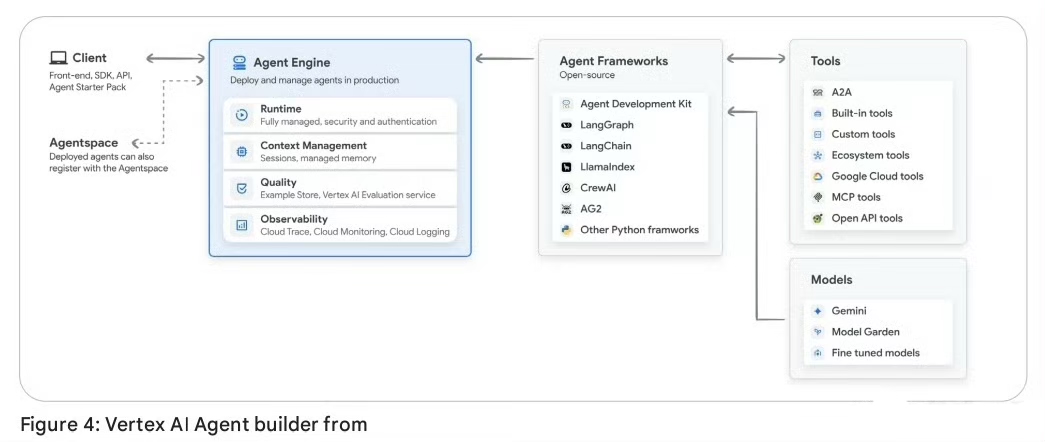This screenshot has height=442, width=1045.
Task: Click the Model Garden entry
Action: coord(865,332)
